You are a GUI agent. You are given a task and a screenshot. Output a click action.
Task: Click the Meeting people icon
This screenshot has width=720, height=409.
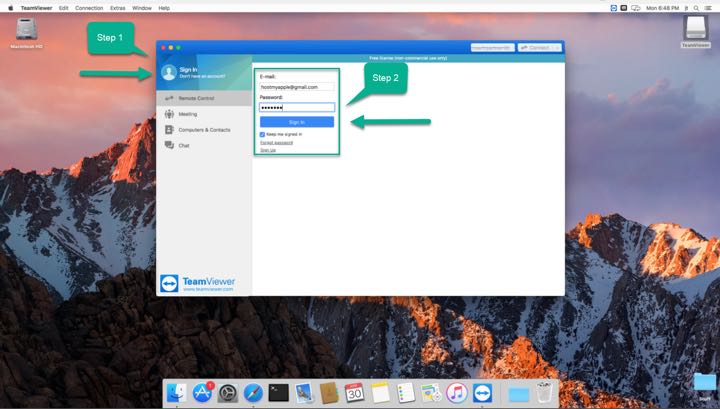(x=169, y=114)
